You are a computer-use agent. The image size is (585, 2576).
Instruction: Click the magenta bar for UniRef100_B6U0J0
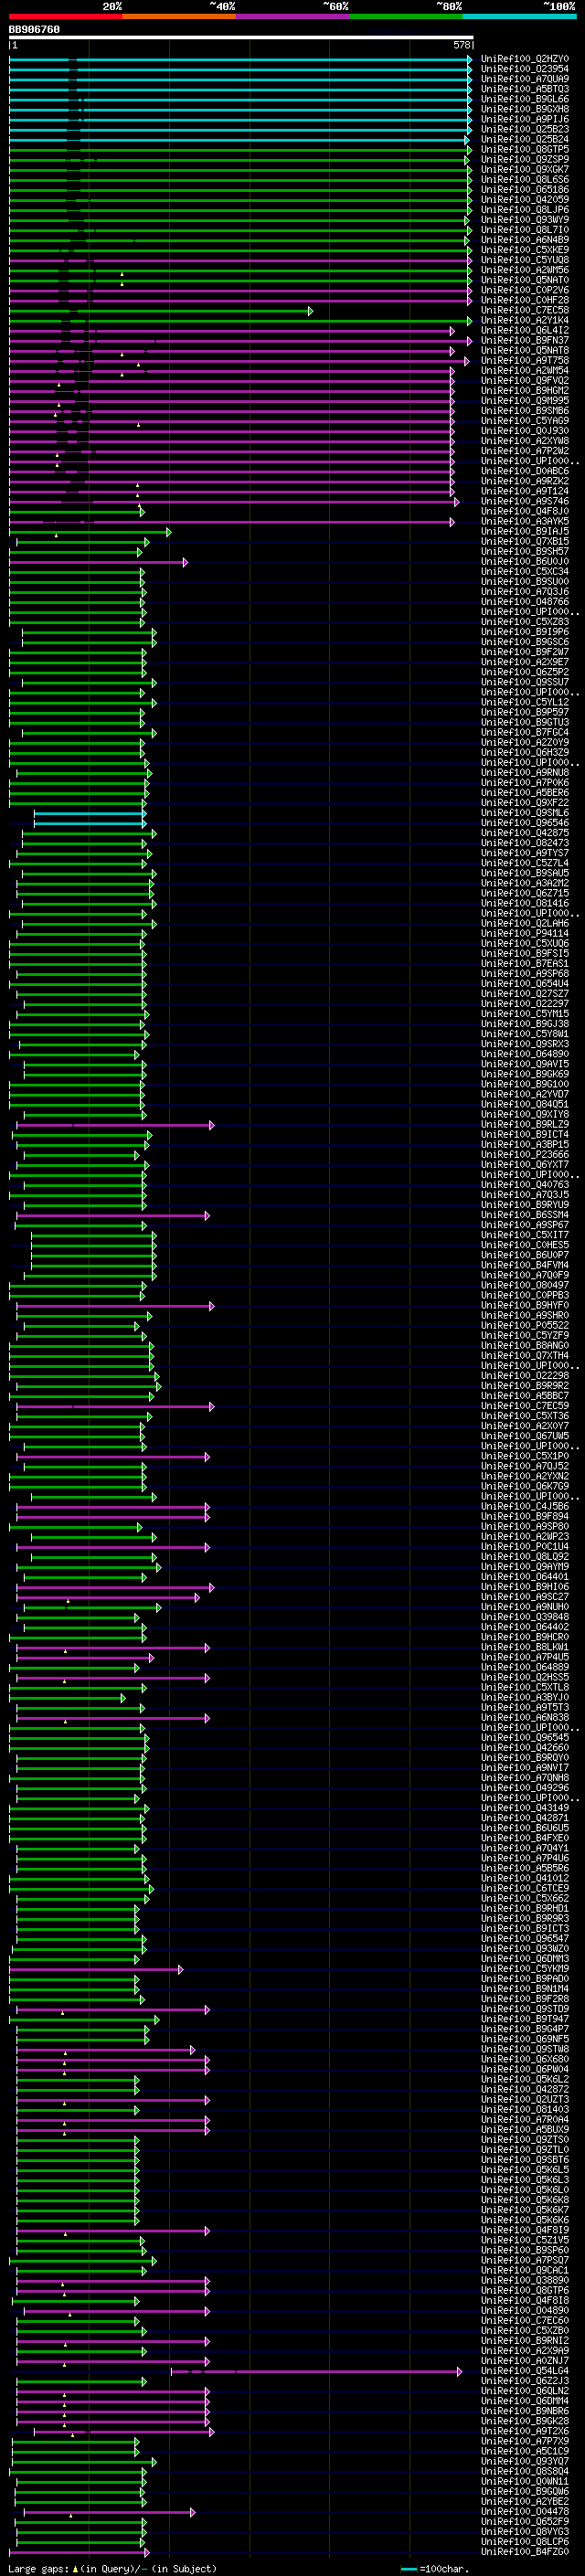(x=98, y=562)
